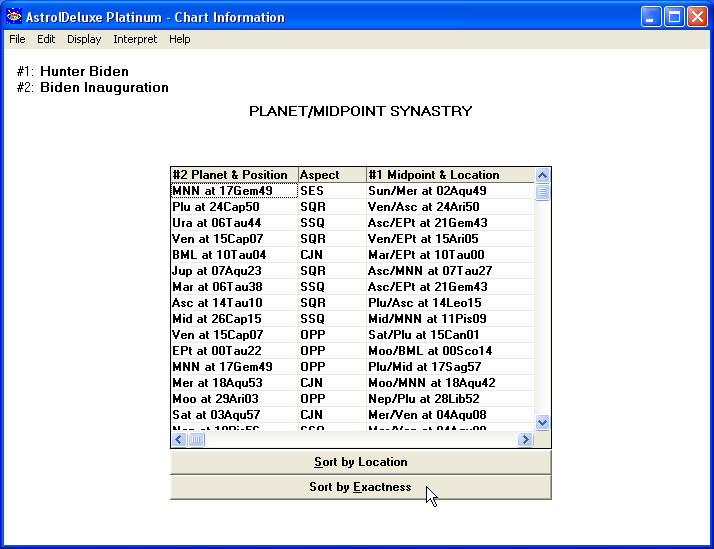Open the File menu
Viewport: 714px width, 549px height.
(17, 39)
